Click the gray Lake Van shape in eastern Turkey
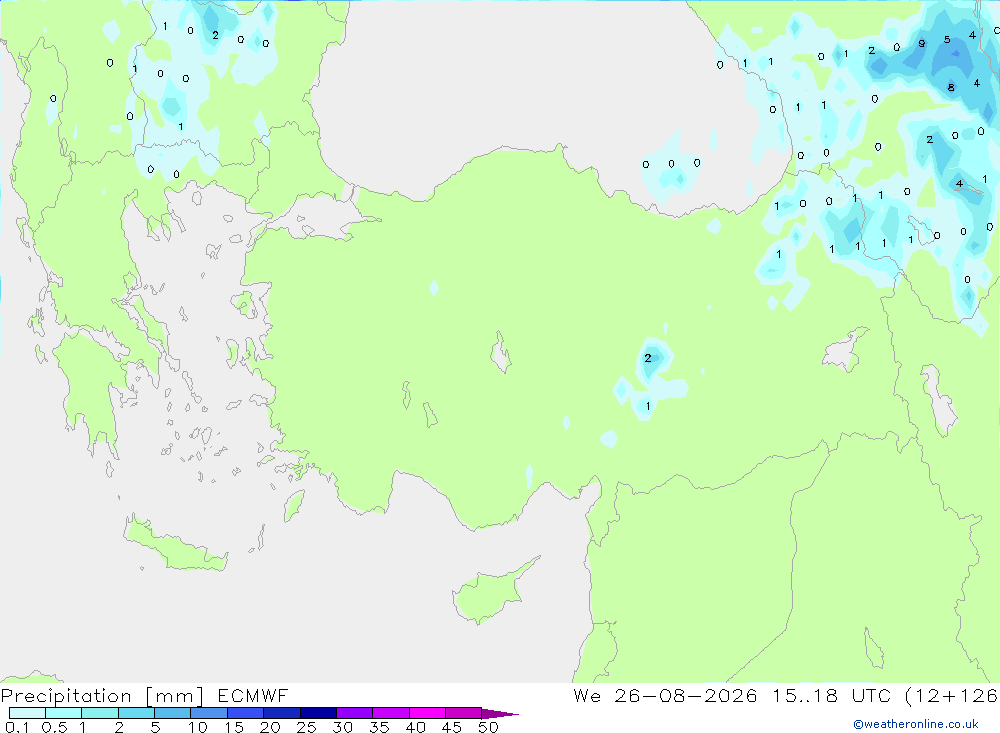The width and height of the screenshot is (1000, 733). [847, 351]
